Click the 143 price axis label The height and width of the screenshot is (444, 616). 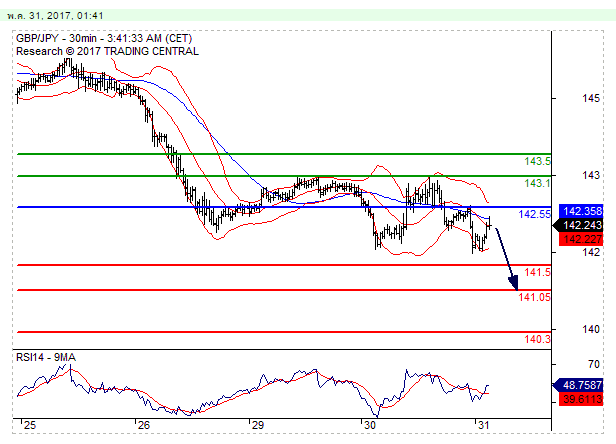tap(591, 175)
